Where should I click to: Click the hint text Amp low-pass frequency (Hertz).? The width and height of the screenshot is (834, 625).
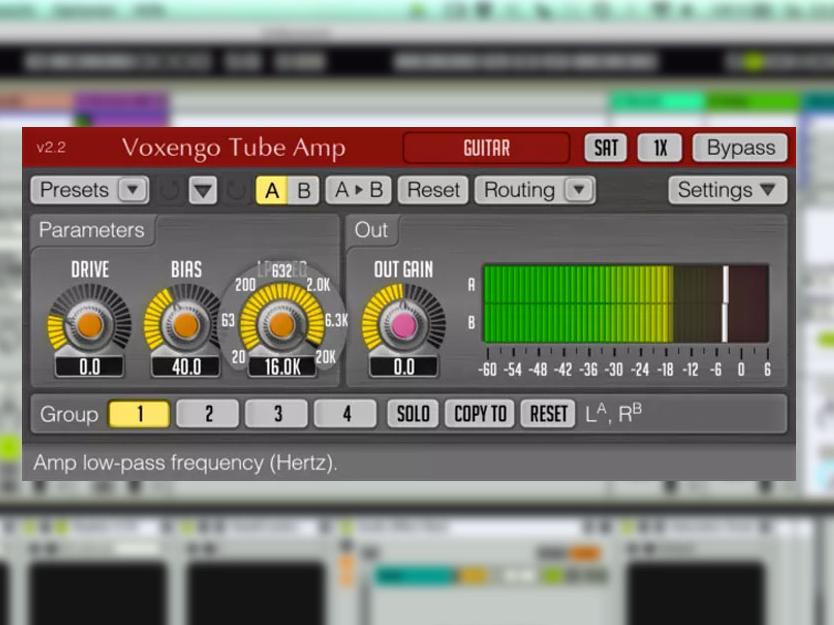[x=185, y=463]
